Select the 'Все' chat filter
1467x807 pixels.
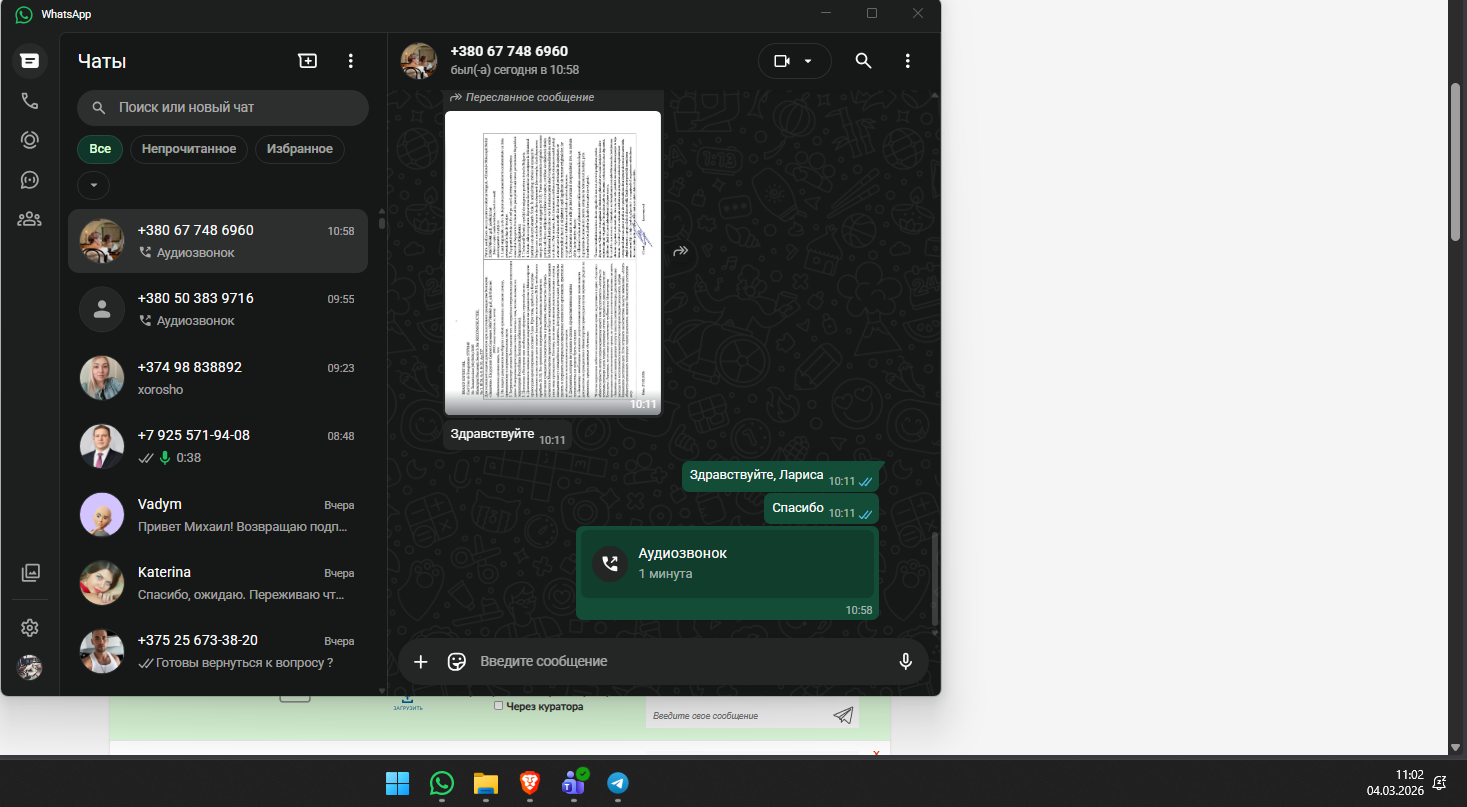(x=100, y=149)
